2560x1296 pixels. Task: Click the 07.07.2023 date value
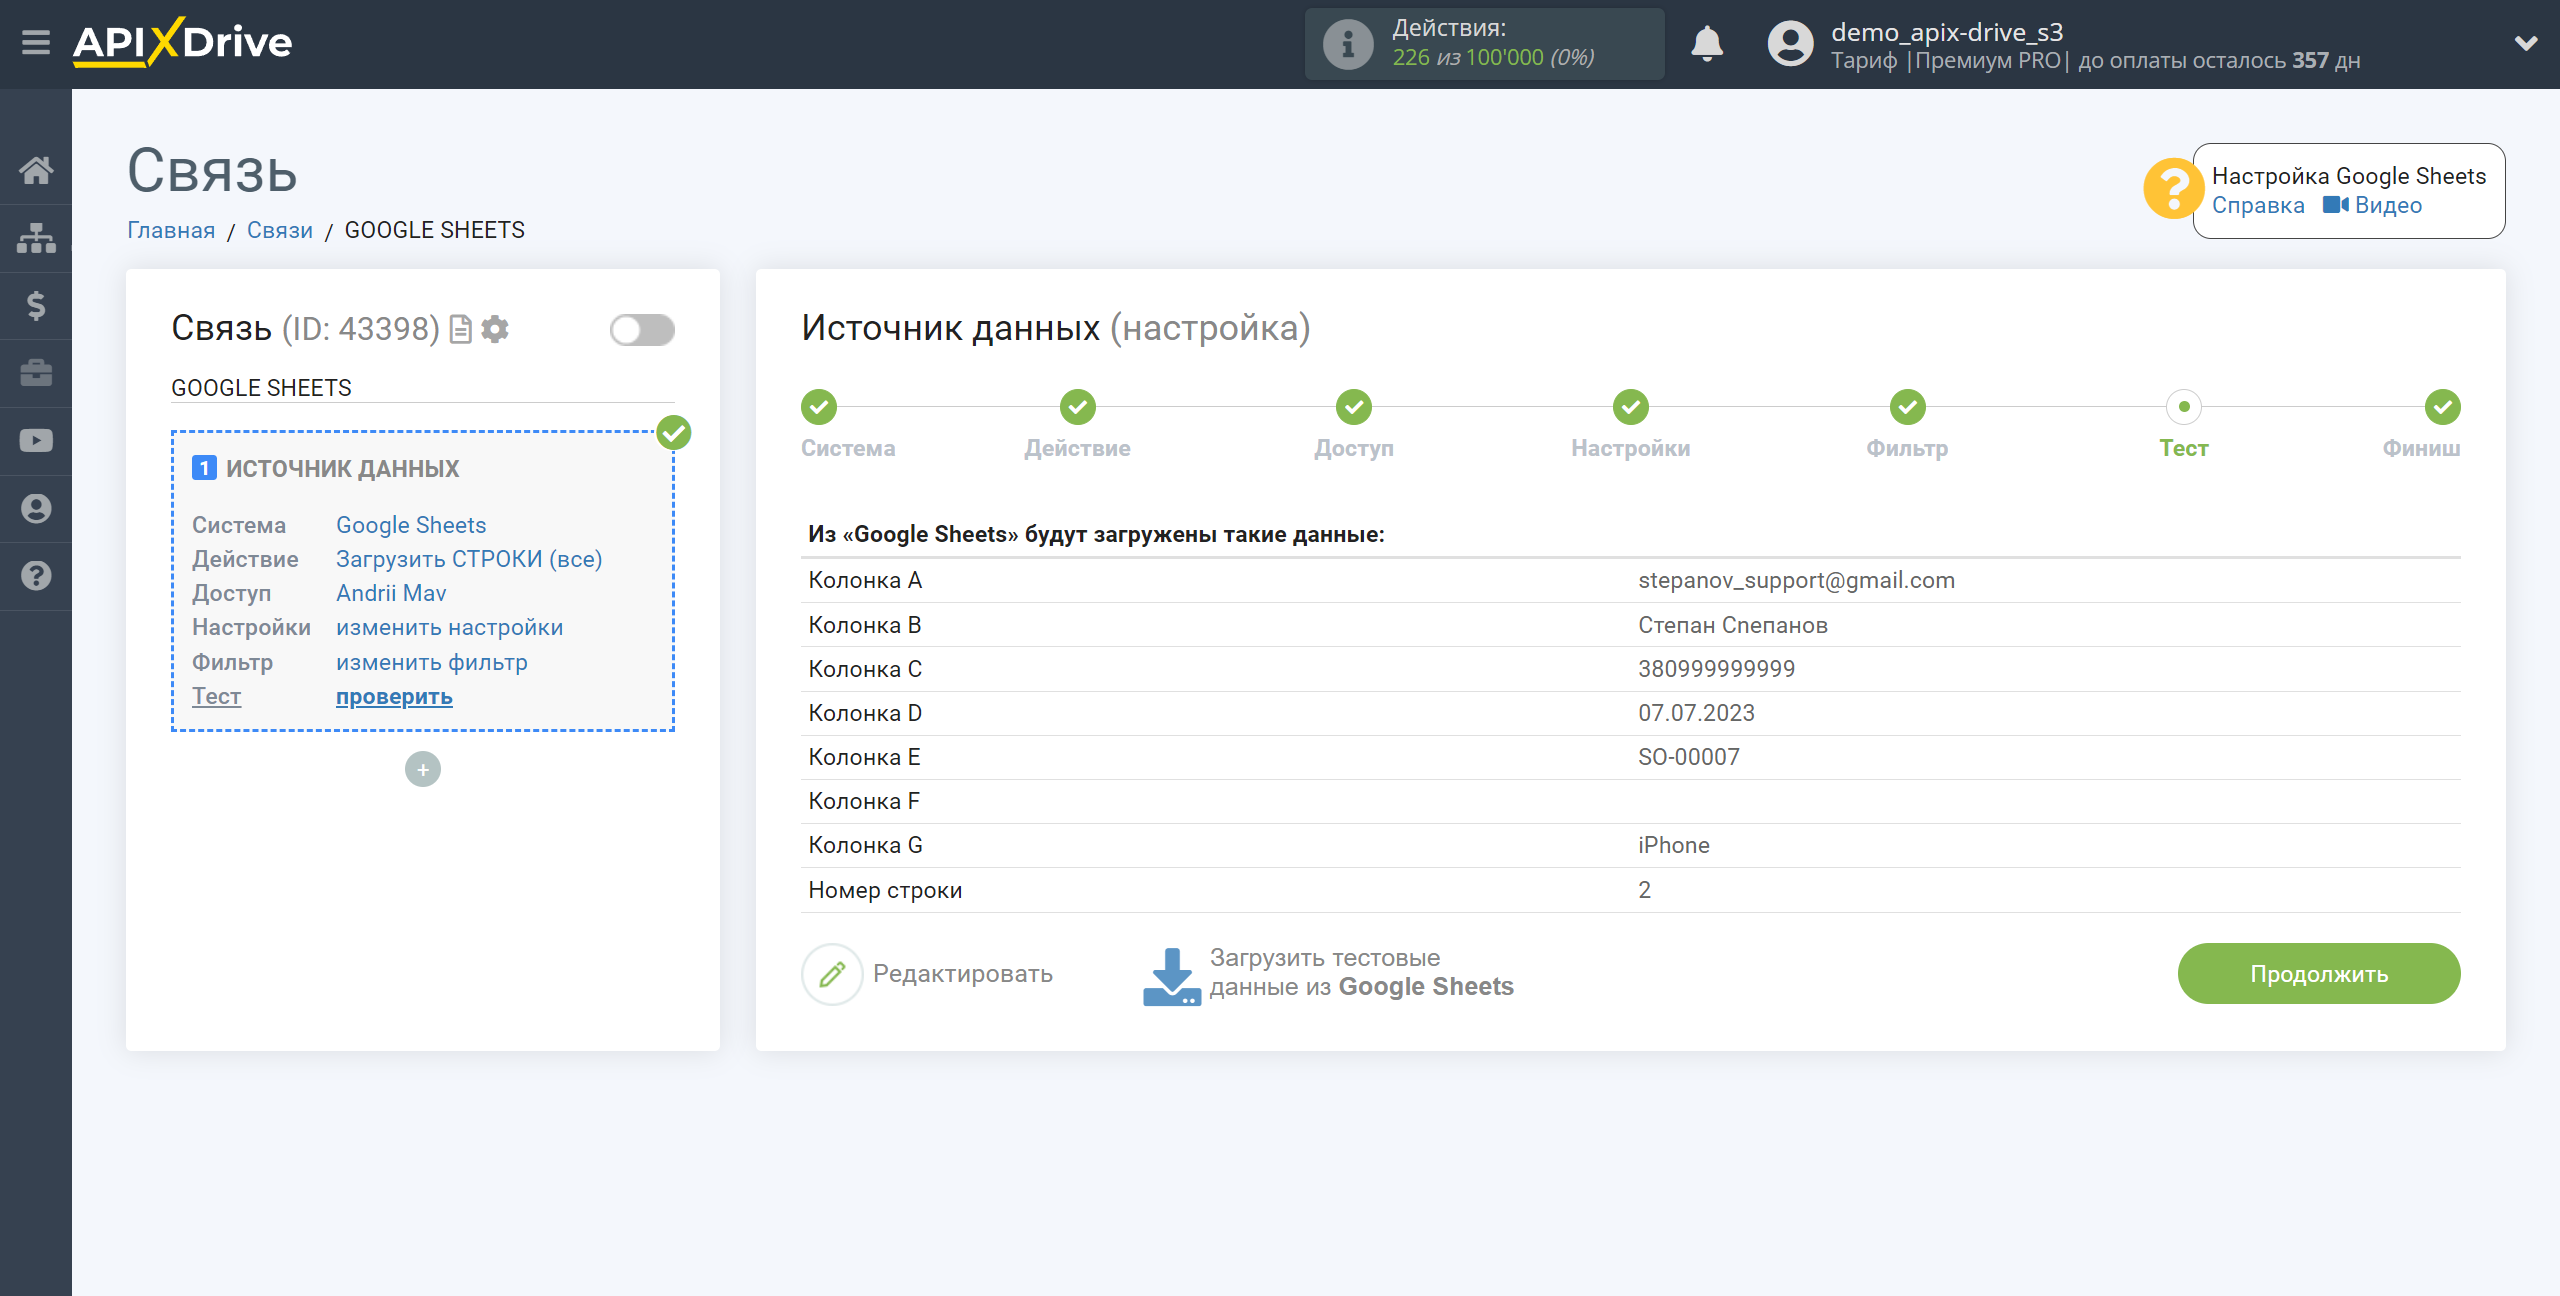pyautogui.click(x=1696, y=713)
